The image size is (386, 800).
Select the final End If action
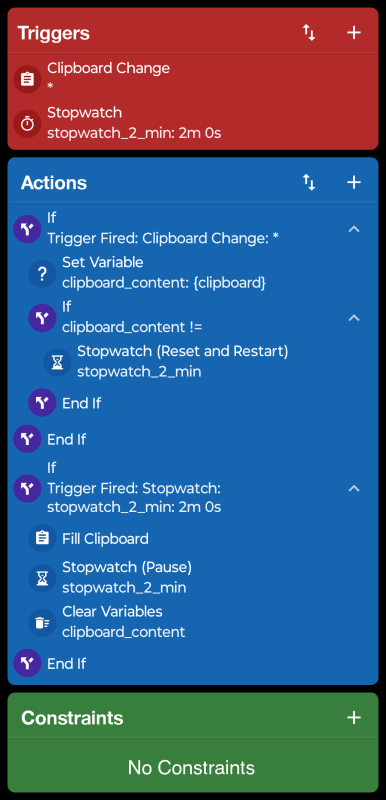point(196,663)
